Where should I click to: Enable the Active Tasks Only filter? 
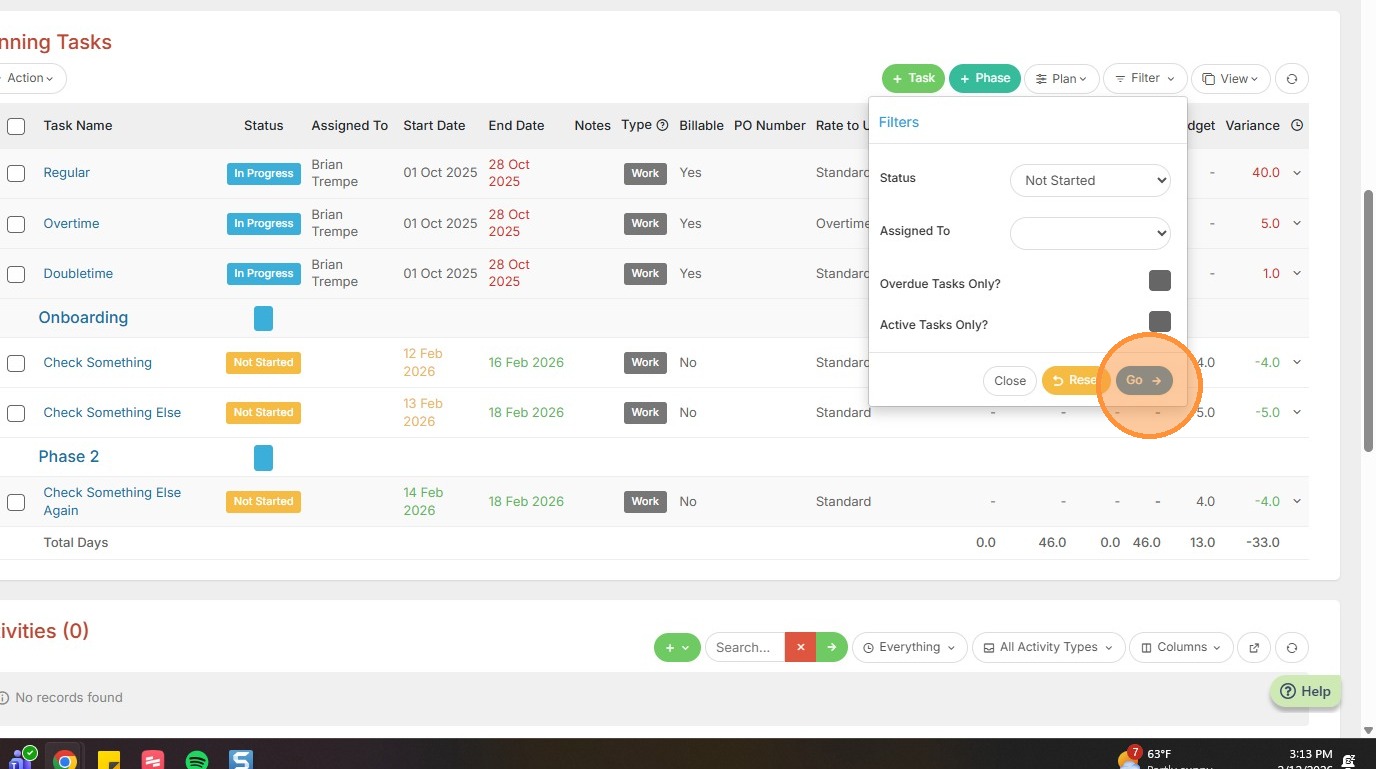click(1160, 322)
